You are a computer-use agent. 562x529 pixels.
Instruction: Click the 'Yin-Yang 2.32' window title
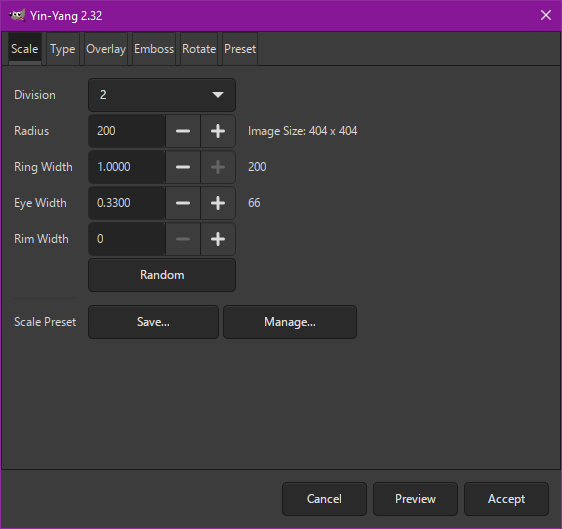[66, 16]
